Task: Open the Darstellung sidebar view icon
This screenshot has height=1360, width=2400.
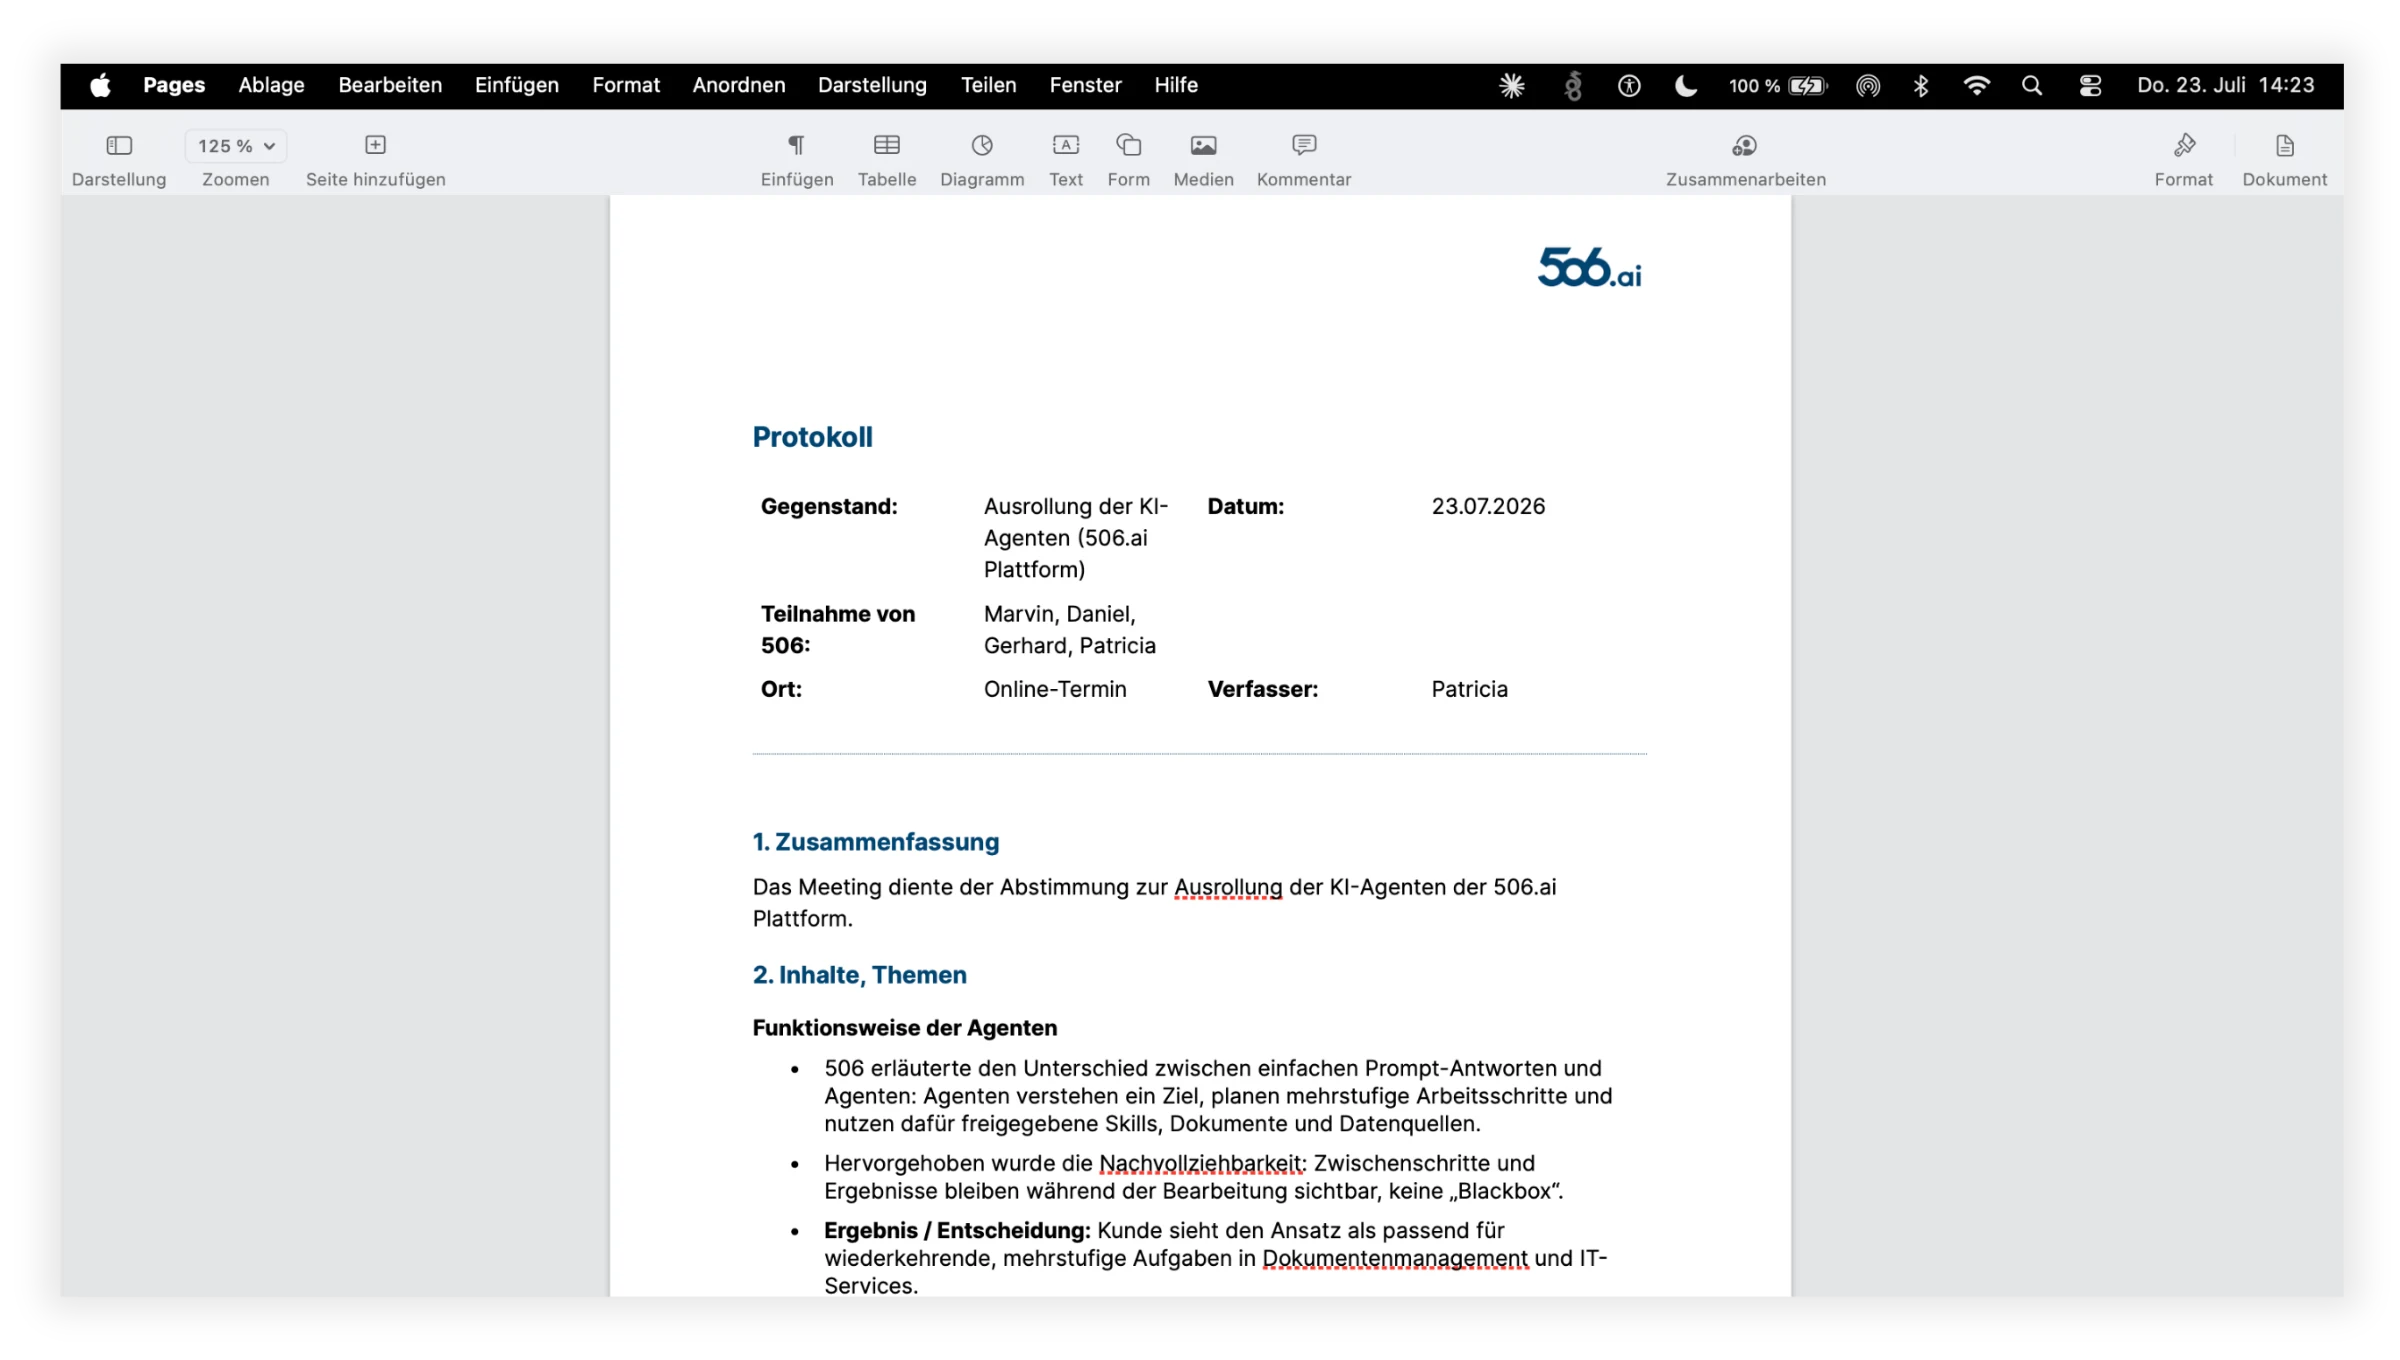Action: pos(119,146)
